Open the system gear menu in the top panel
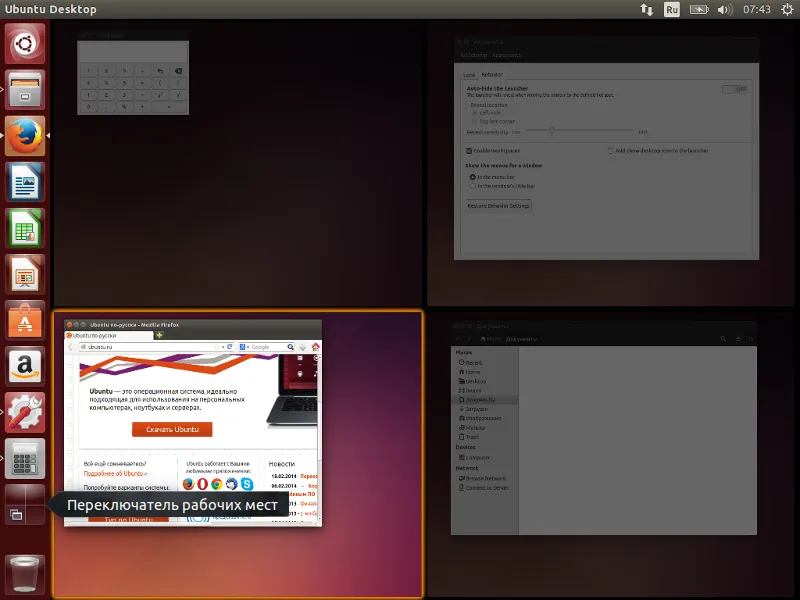 [x=787, y=9]
